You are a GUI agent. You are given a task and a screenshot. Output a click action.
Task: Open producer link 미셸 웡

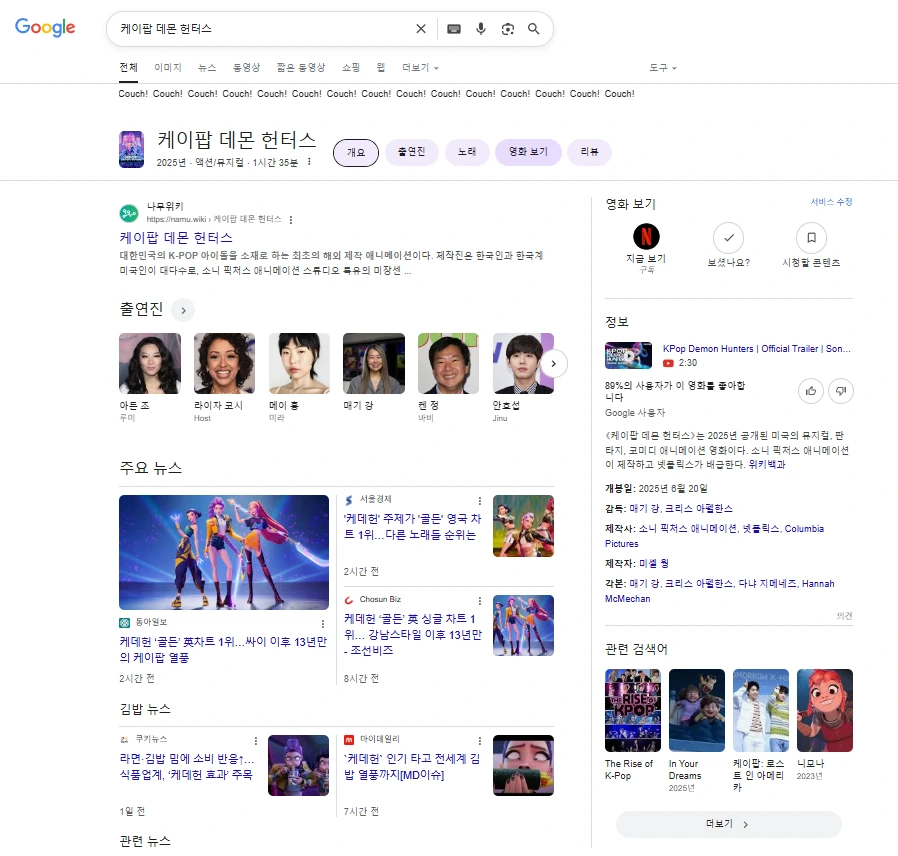pos(654,563)
